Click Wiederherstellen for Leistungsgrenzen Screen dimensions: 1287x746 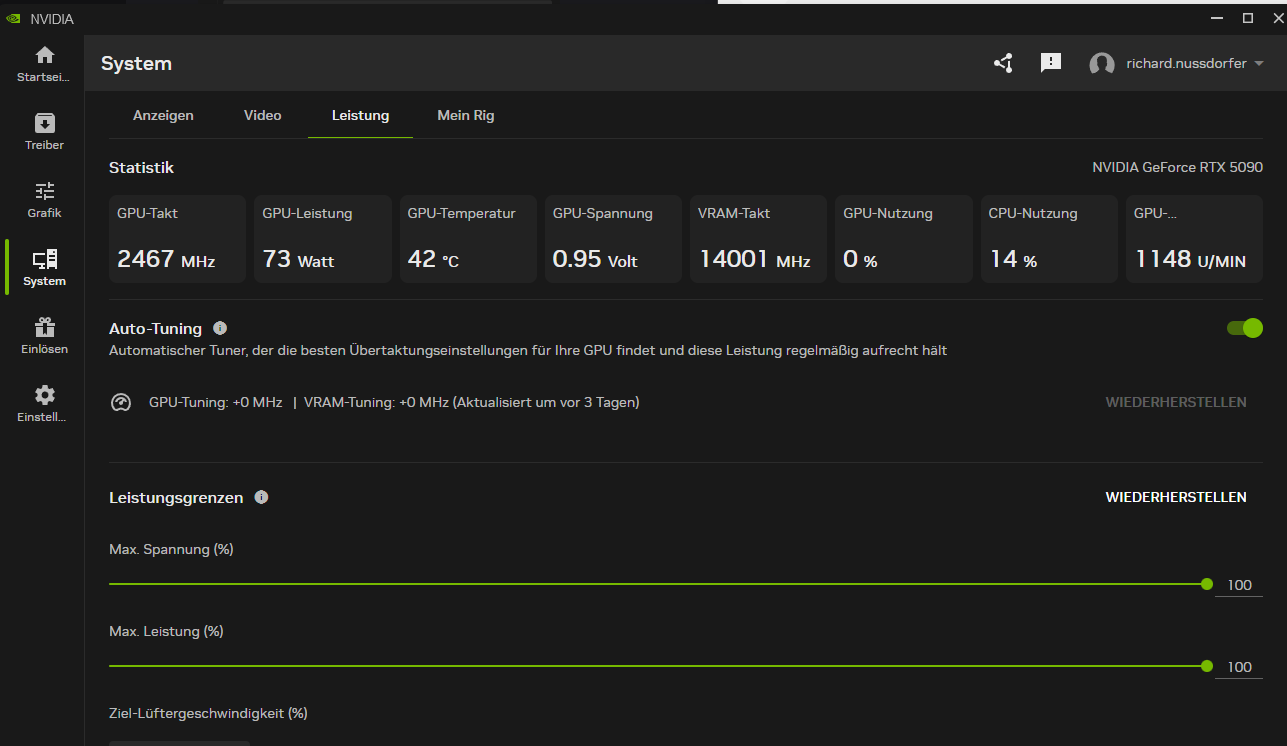click(x=1176, y=497)
